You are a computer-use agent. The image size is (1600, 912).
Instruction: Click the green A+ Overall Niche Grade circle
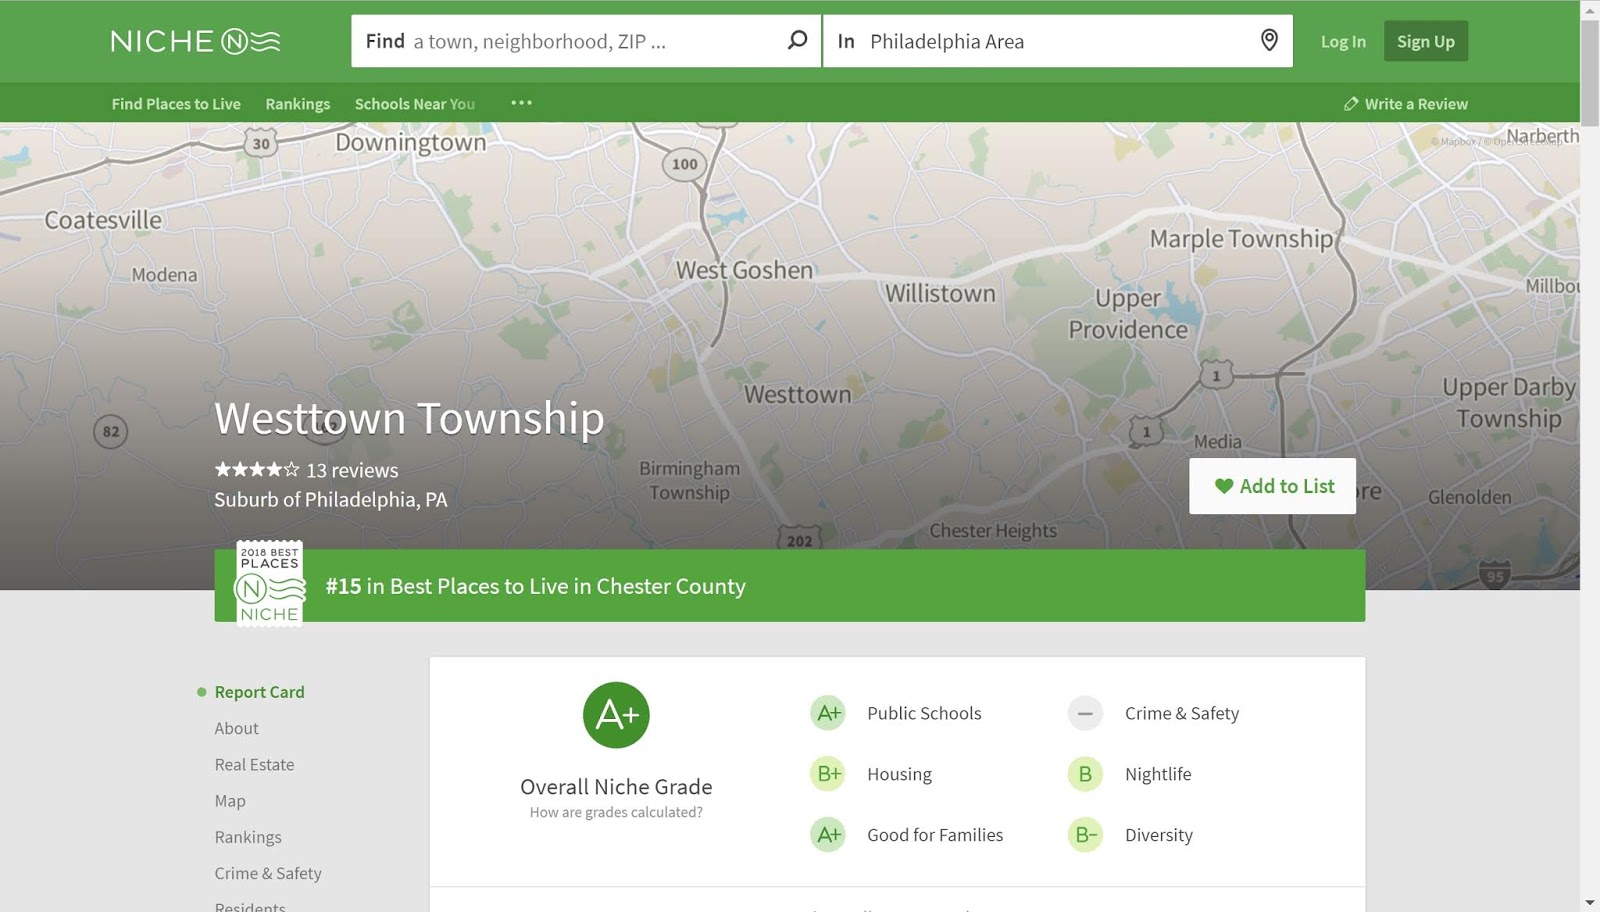click(x=615, y=714)
